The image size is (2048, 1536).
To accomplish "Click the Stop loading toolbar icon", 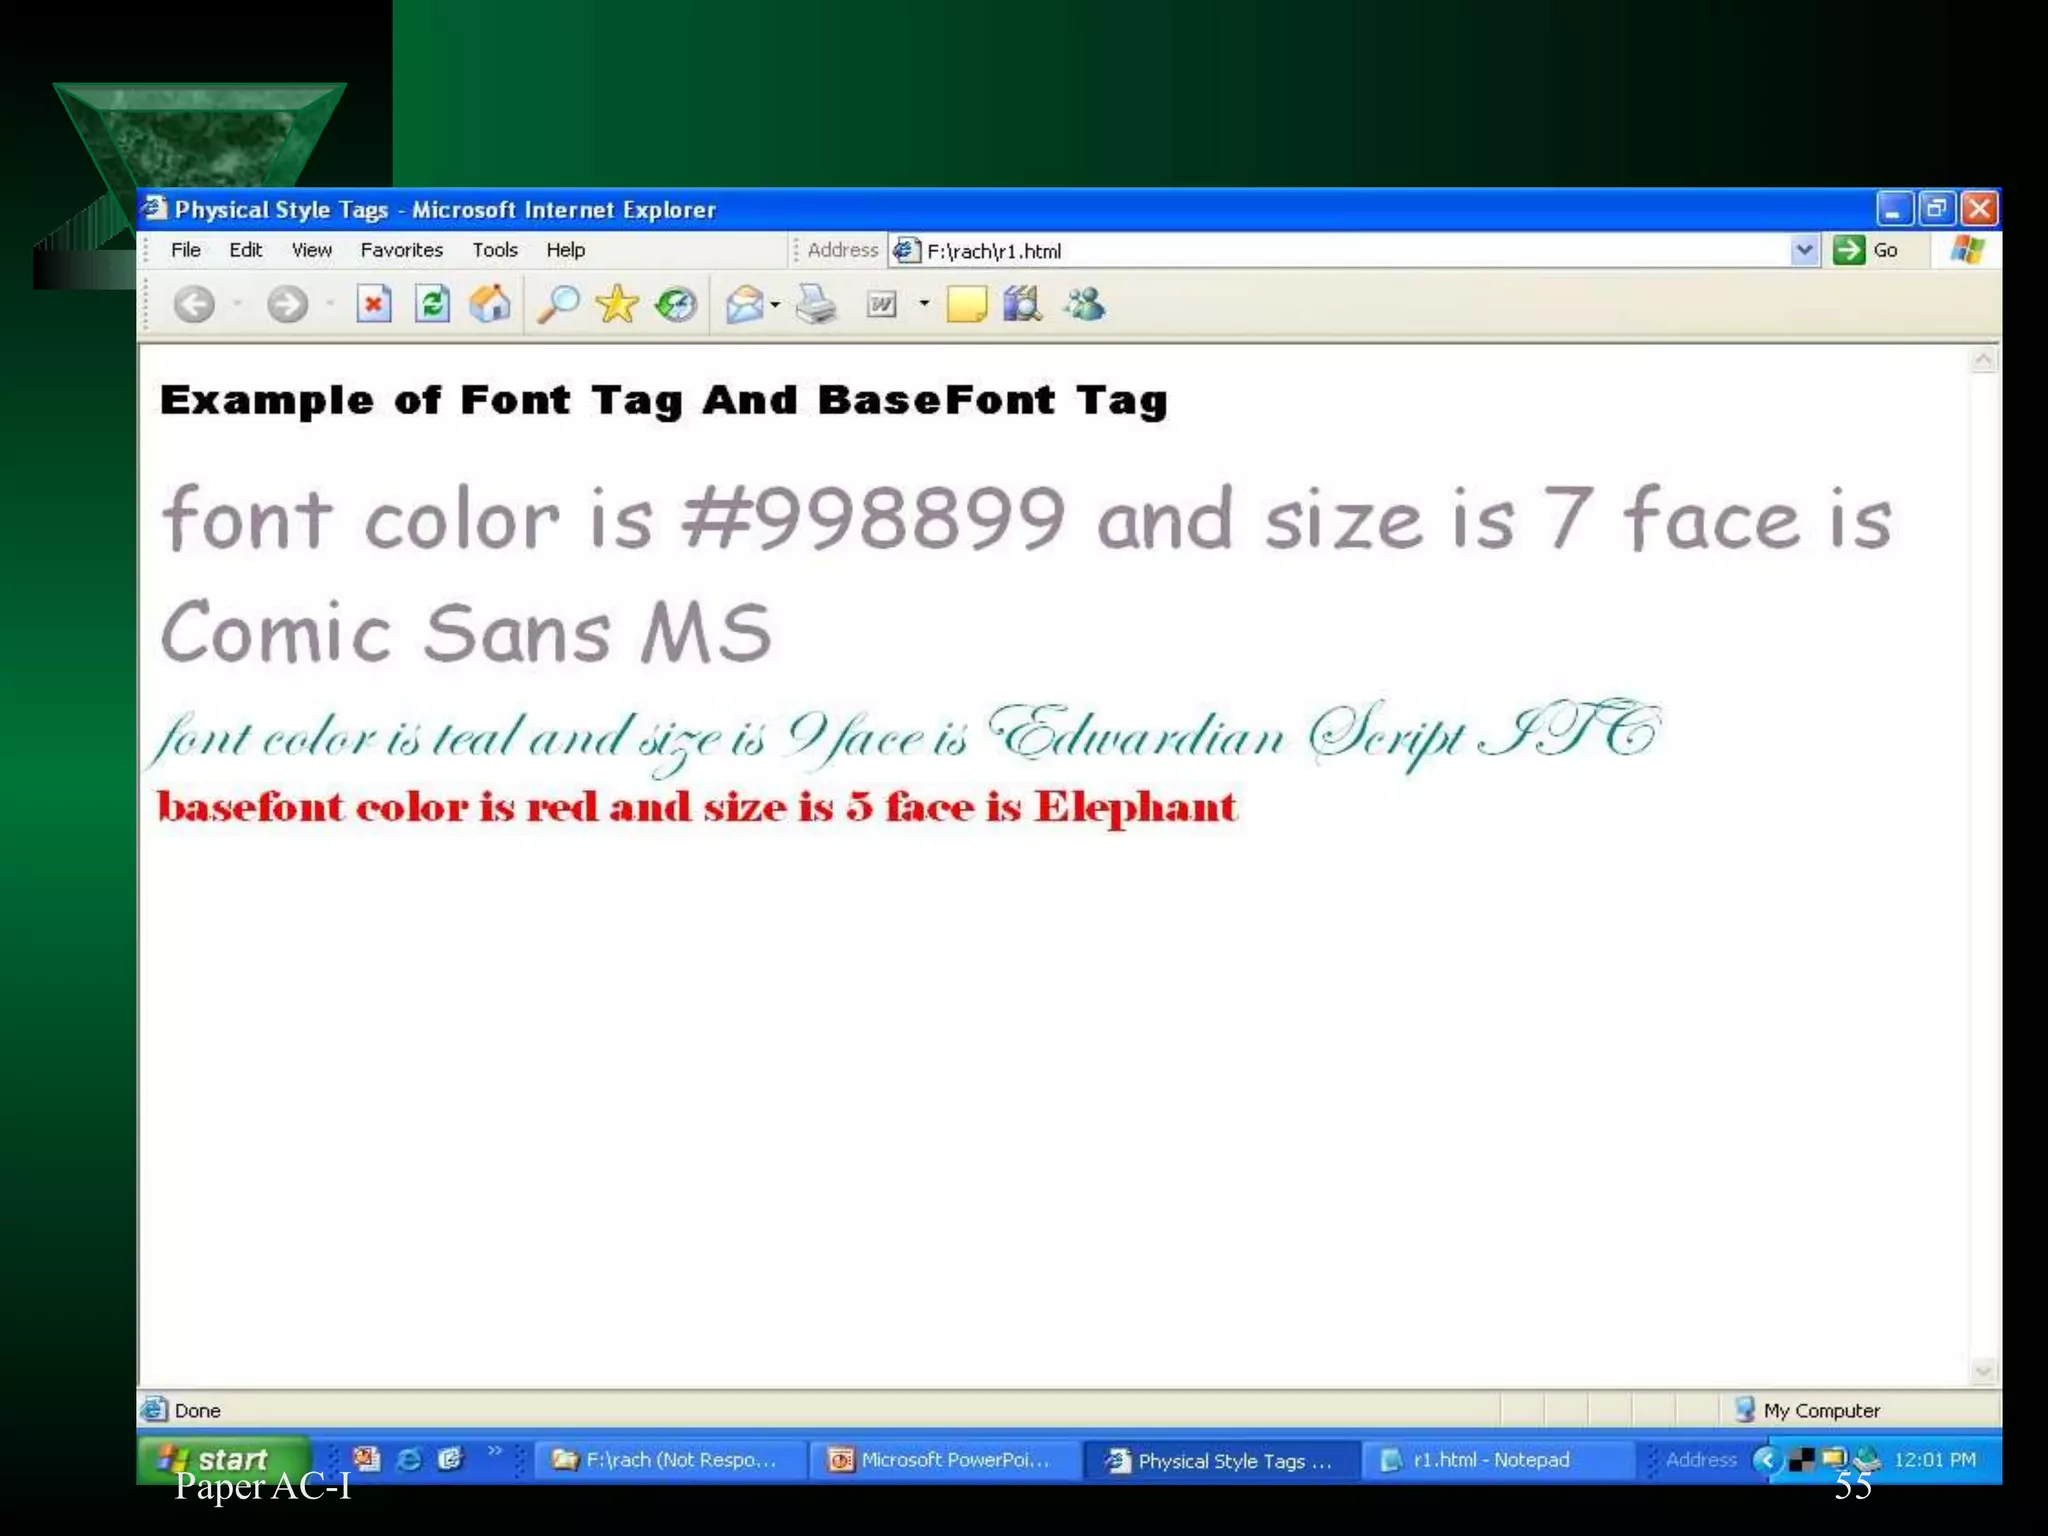I will (x=373, y=304).
